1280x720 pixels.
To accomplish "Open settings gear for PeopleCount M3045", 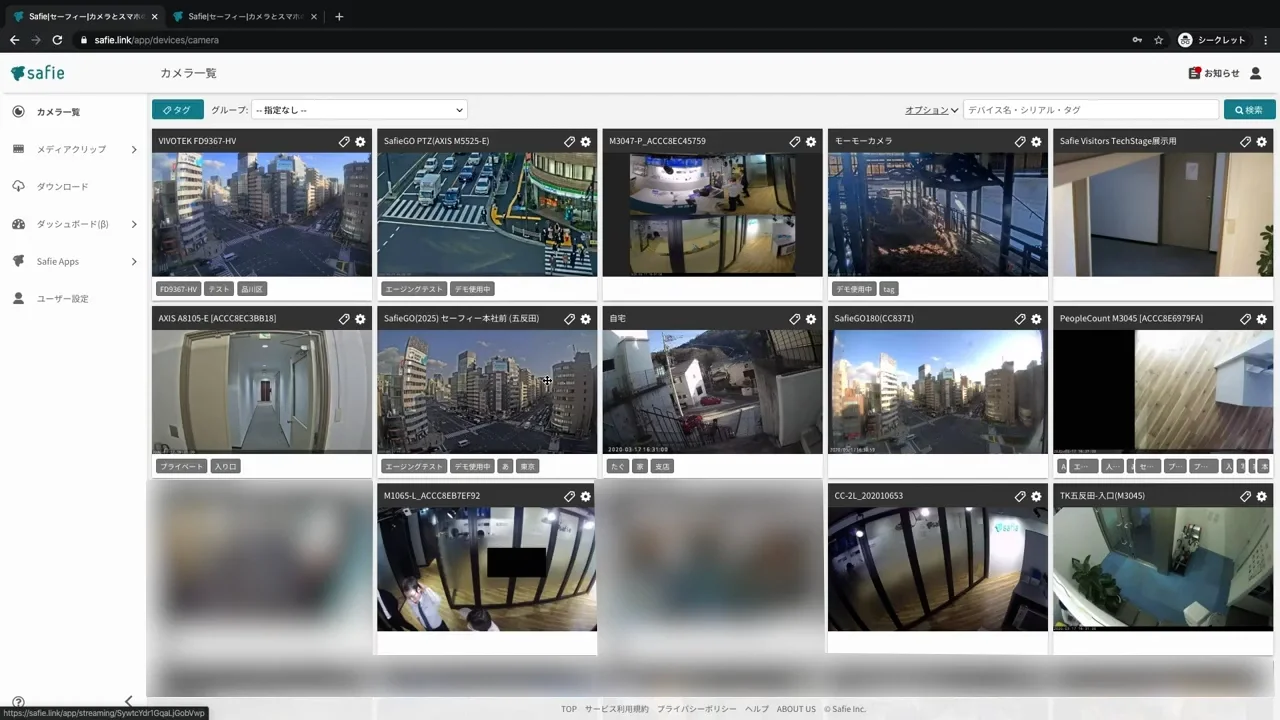I will pyautogui.click(x=1262, y=319).
